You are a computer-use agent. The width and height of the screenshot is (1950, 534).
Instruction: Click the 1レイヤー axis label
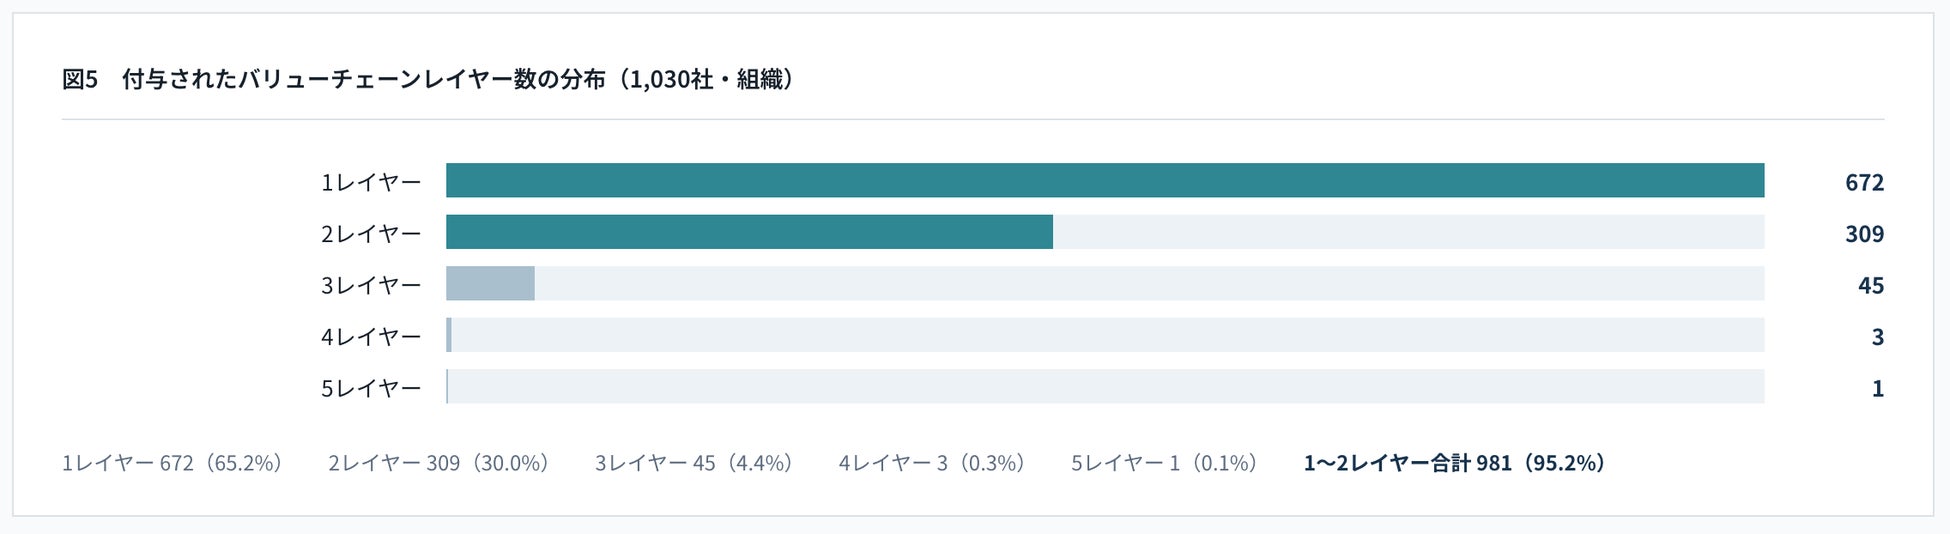click(371, 182)
